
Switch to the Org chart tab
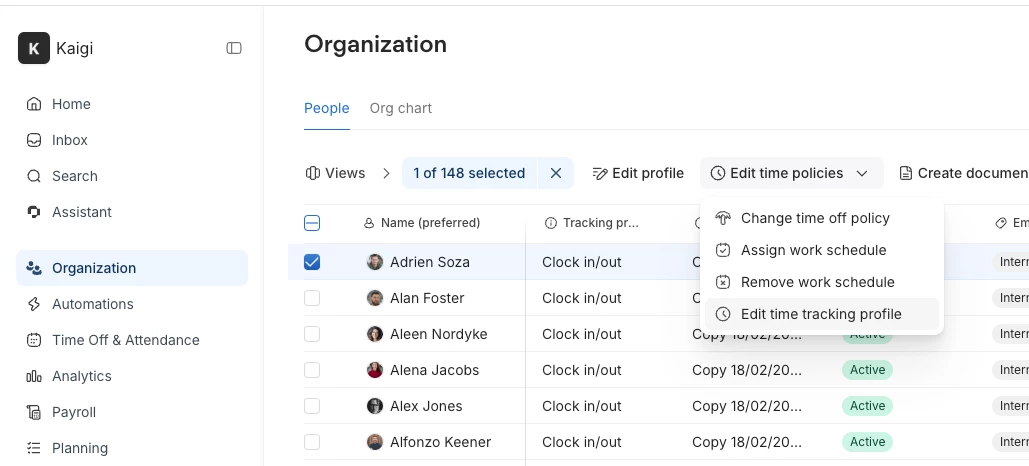click(400, 108)
